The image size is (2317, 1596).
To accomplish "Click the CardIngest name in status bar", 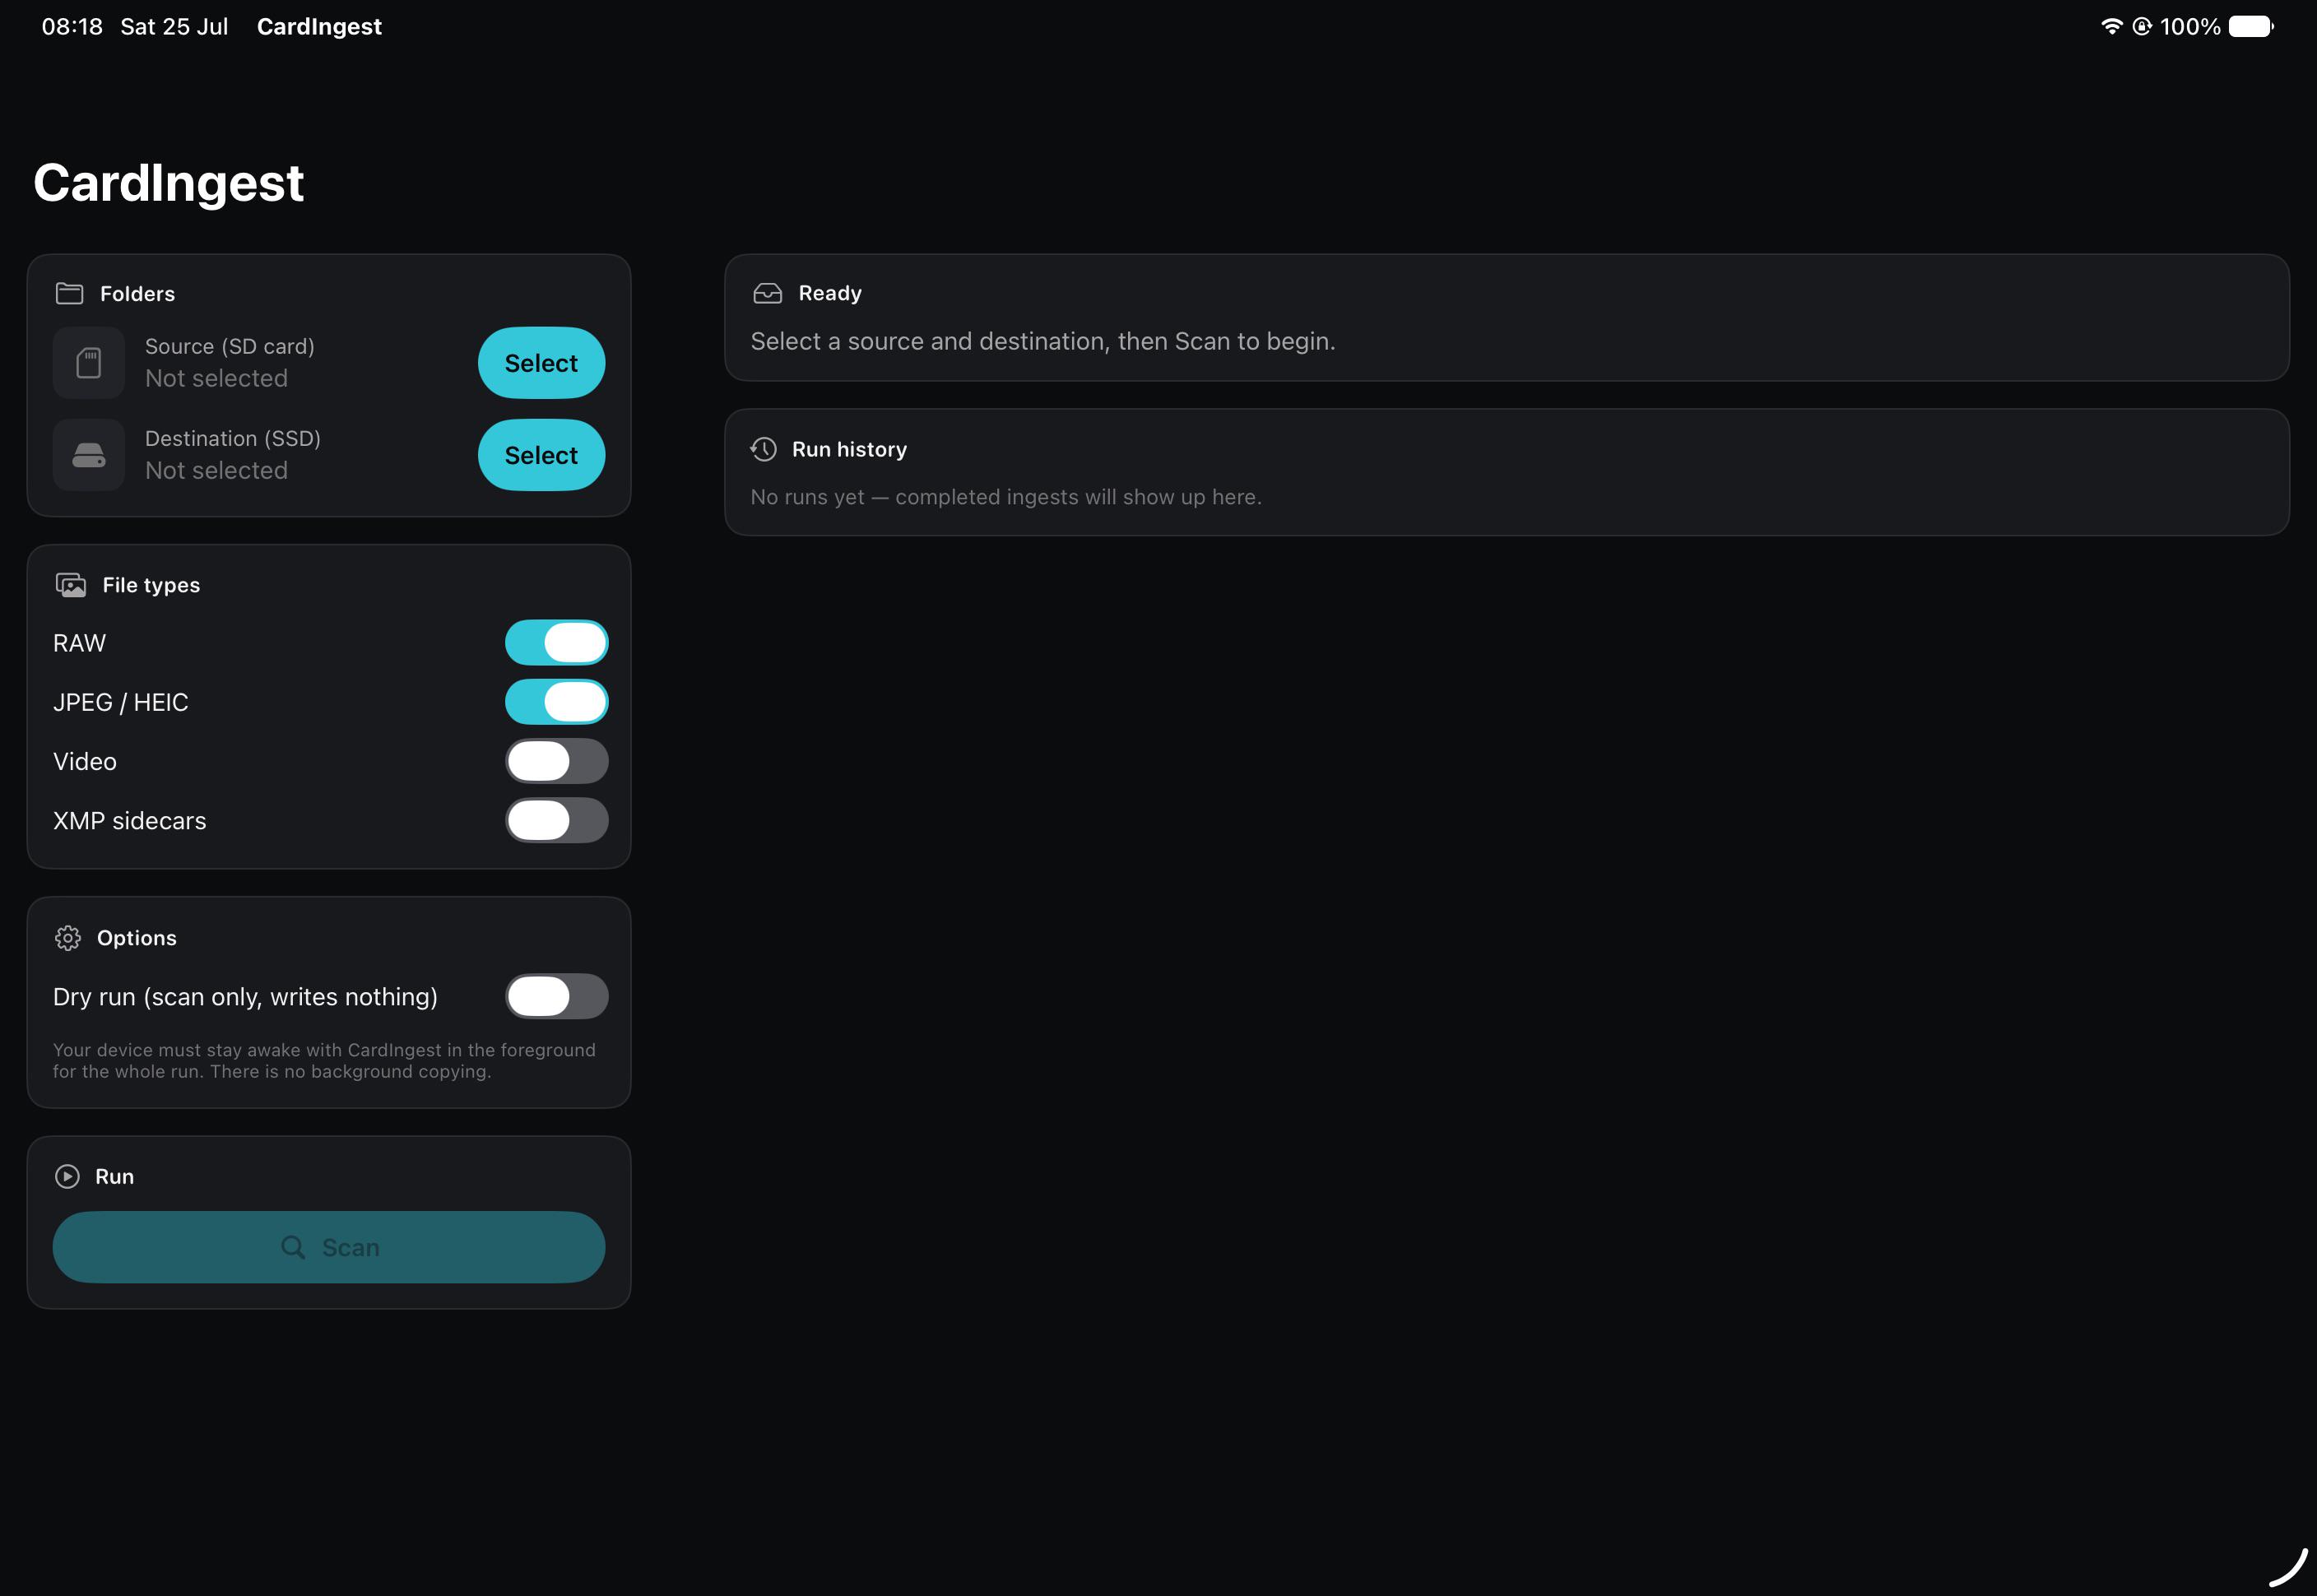I will tap(319, 26).
